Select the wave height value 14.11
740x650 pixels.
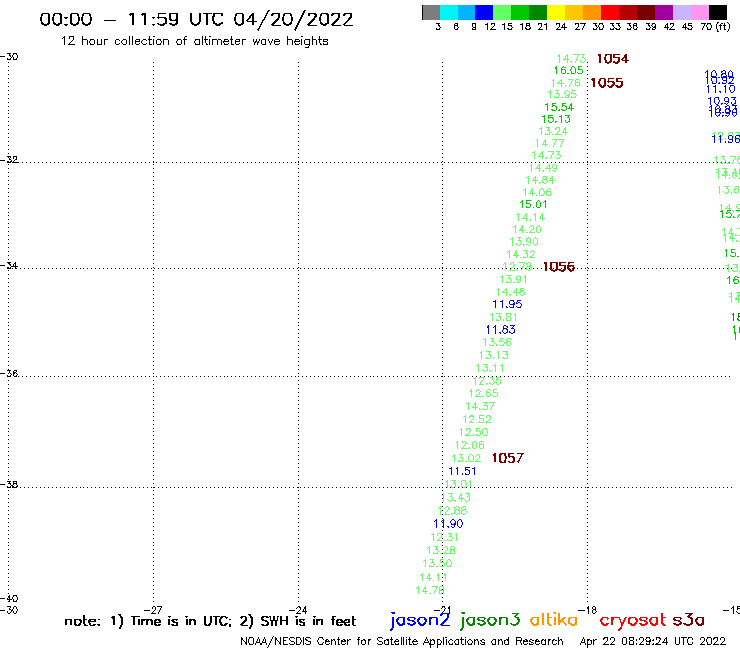pos(433,578)
